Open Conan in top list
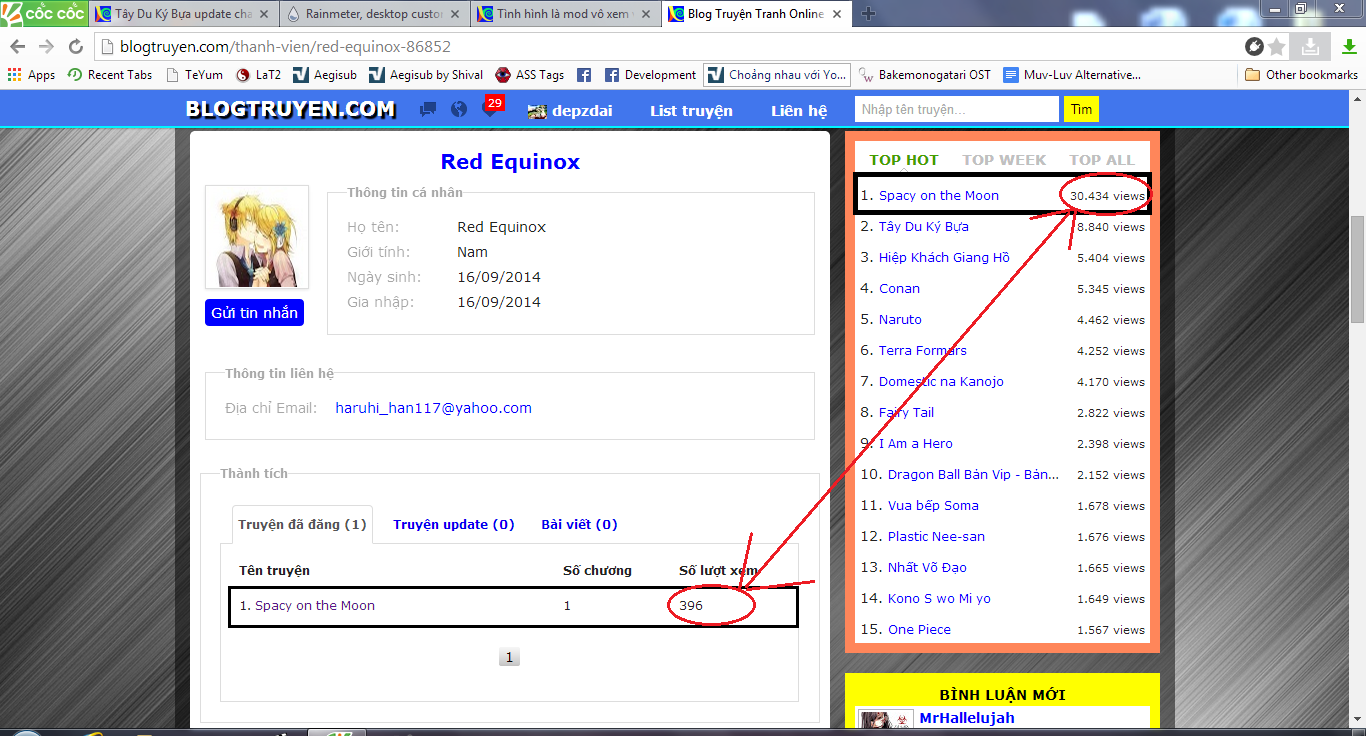Screen dimensions: 1366x736 (899, 289)
